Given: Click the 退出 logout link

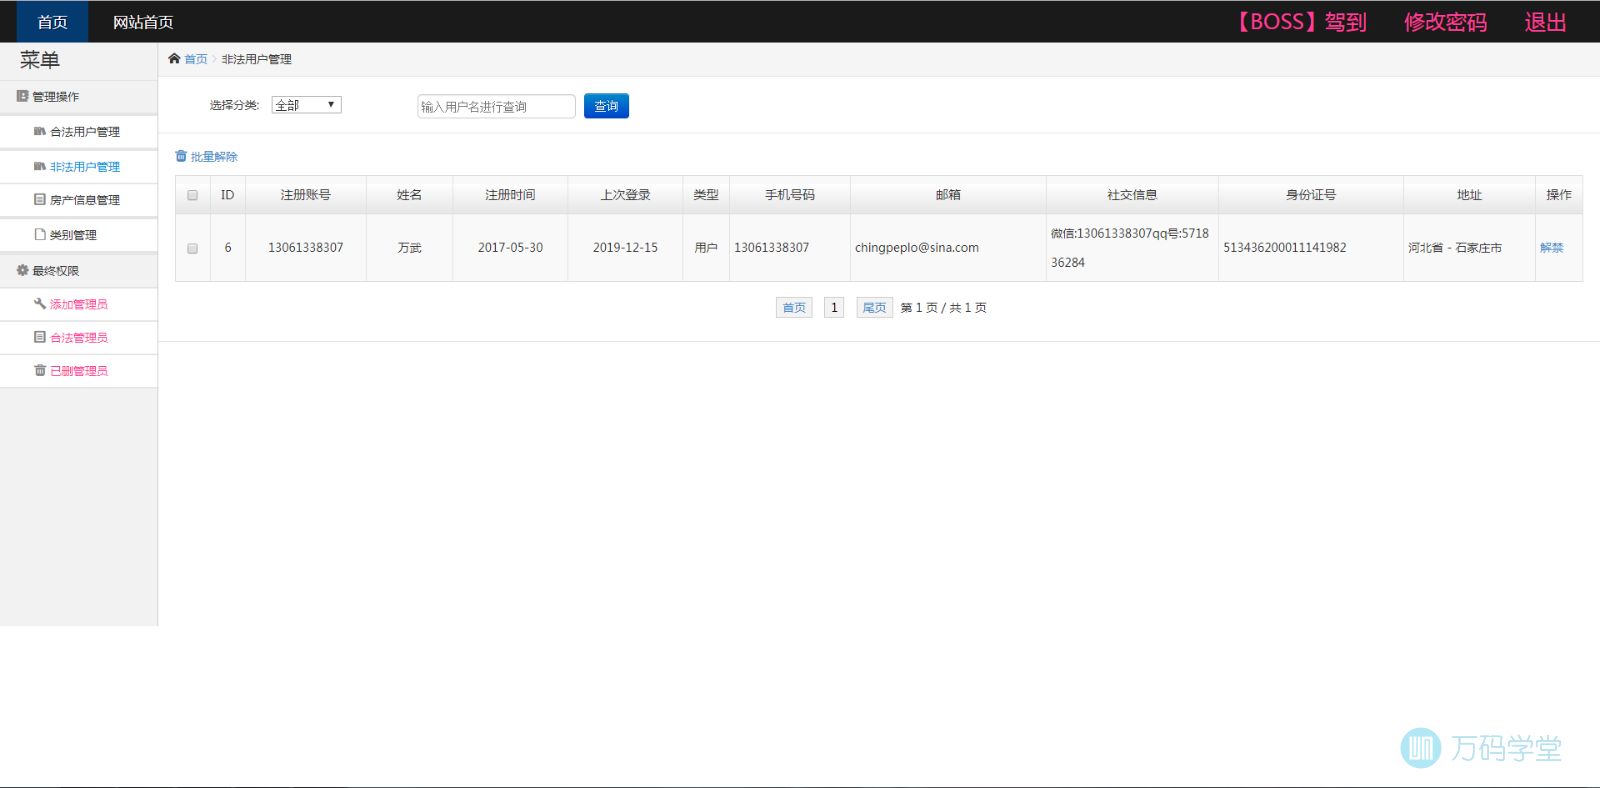Looking at the screenshot, I should point(1545,22).
